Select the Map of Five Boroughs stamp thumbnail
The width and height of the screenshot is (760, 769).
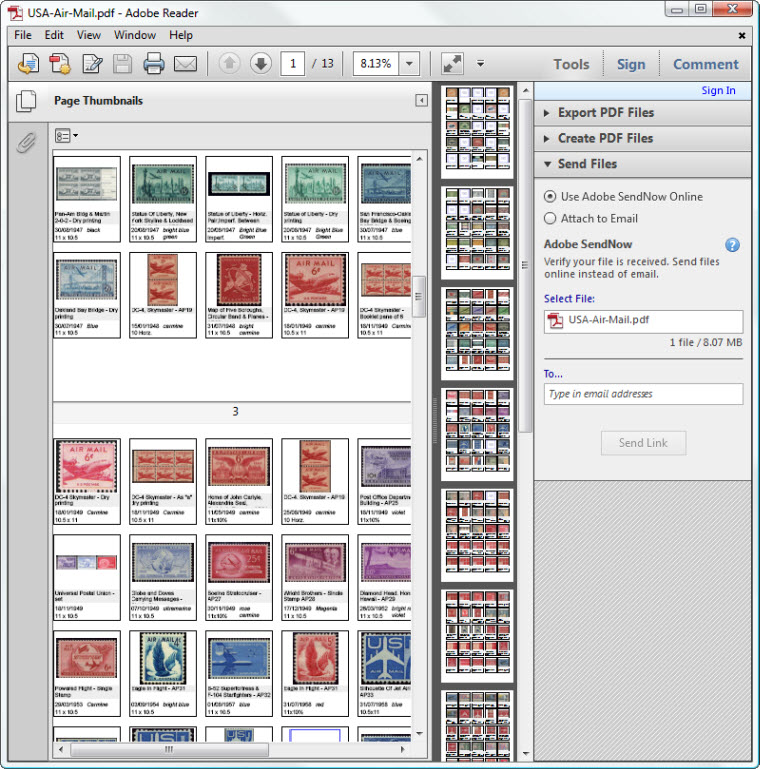coord(239,295)
